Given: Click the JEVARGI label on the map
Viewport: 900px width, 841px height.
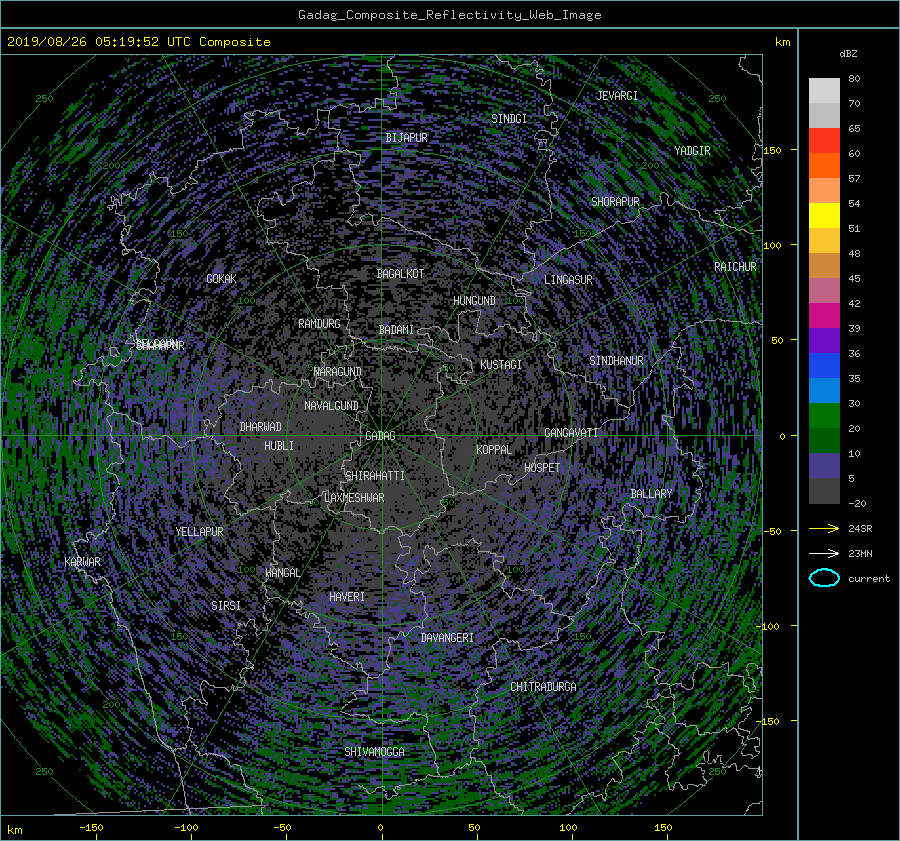Looking at the screenshot, I should tap(616, 96).
